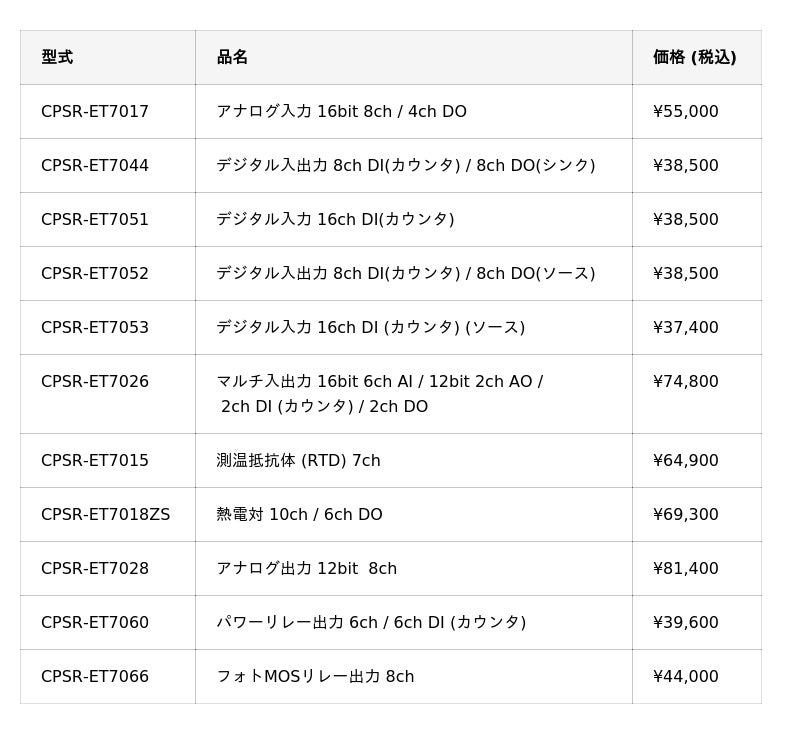This screenshot has height=734, width=800.
Task: Click the 測温抵抗体 (RTD) 7ch description
Action: pyautogui.click(x=298, y=460)
